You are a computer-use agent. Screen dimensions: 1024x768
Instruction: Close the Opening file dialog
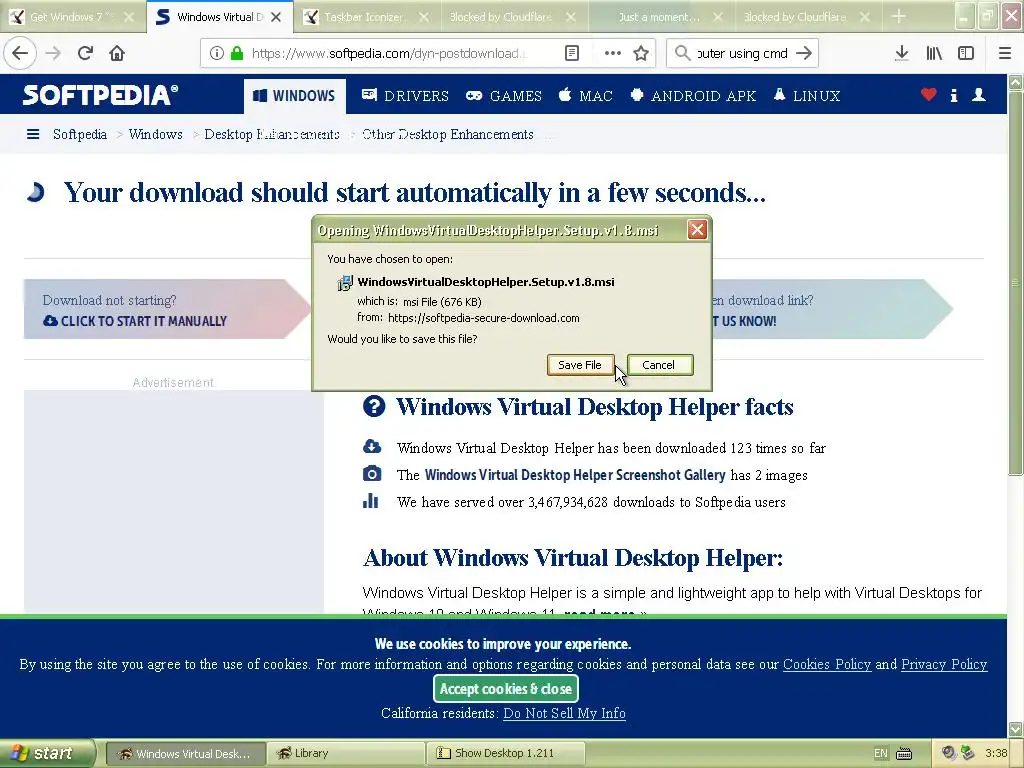click(697, 230)
